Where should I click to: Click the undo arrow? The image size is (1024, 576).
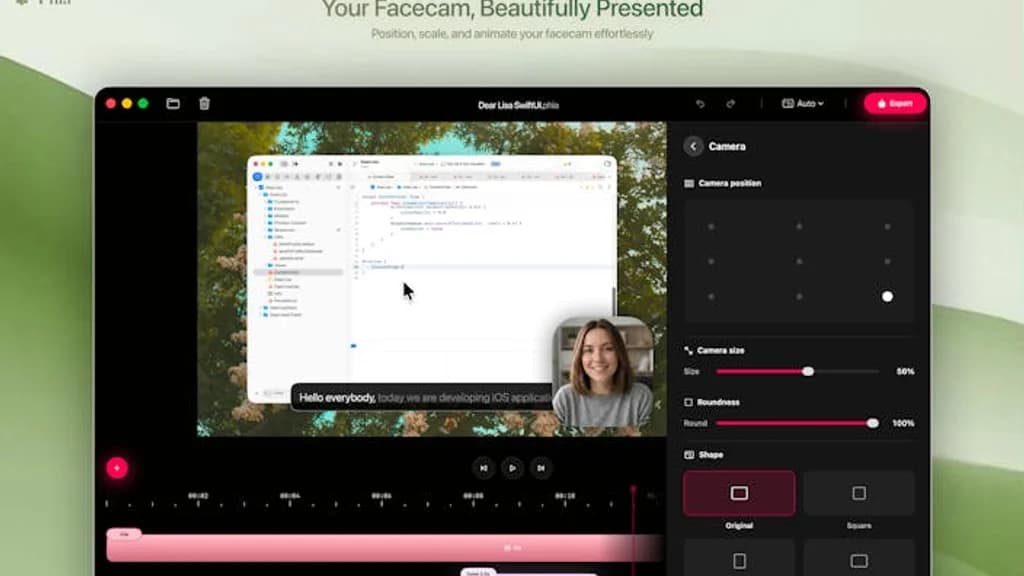(700, 103)
